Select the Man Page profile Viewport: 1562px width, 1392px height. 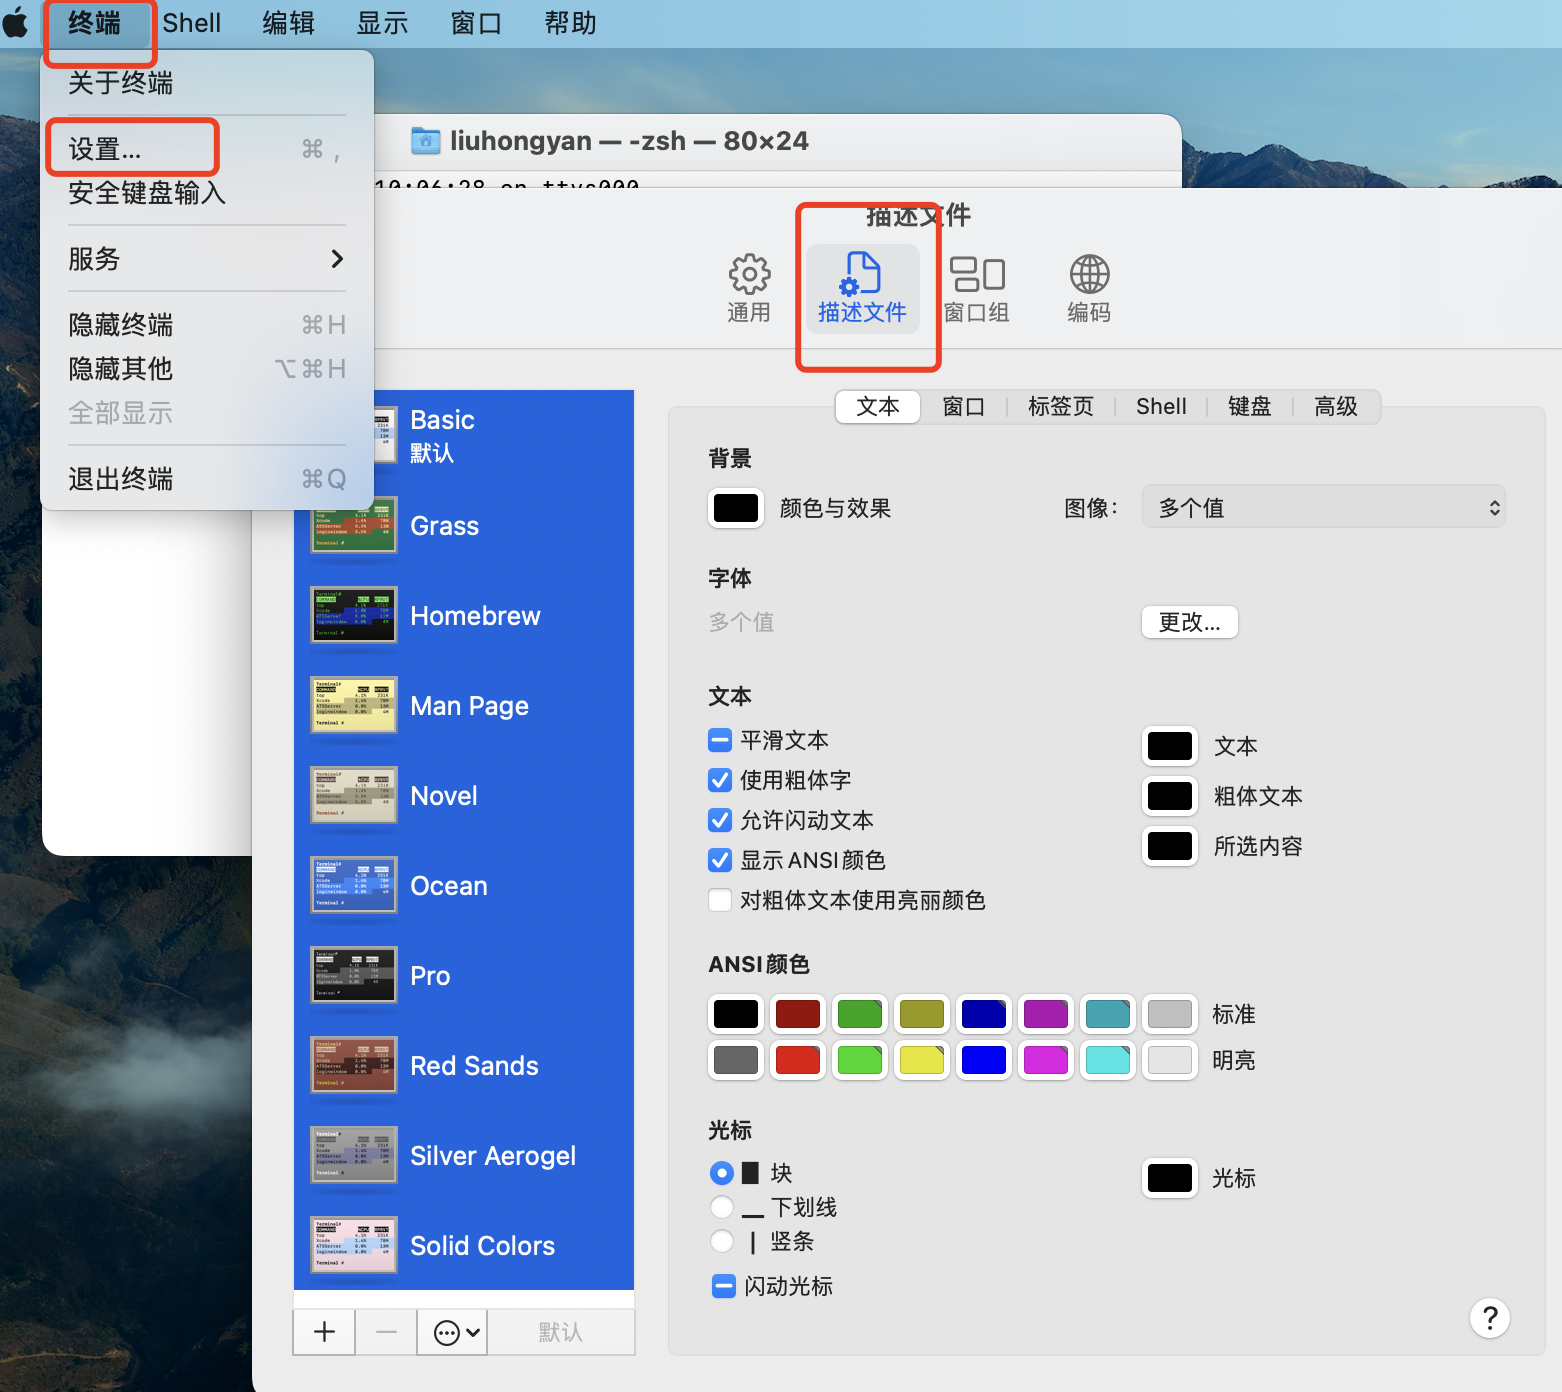point(464,705)
